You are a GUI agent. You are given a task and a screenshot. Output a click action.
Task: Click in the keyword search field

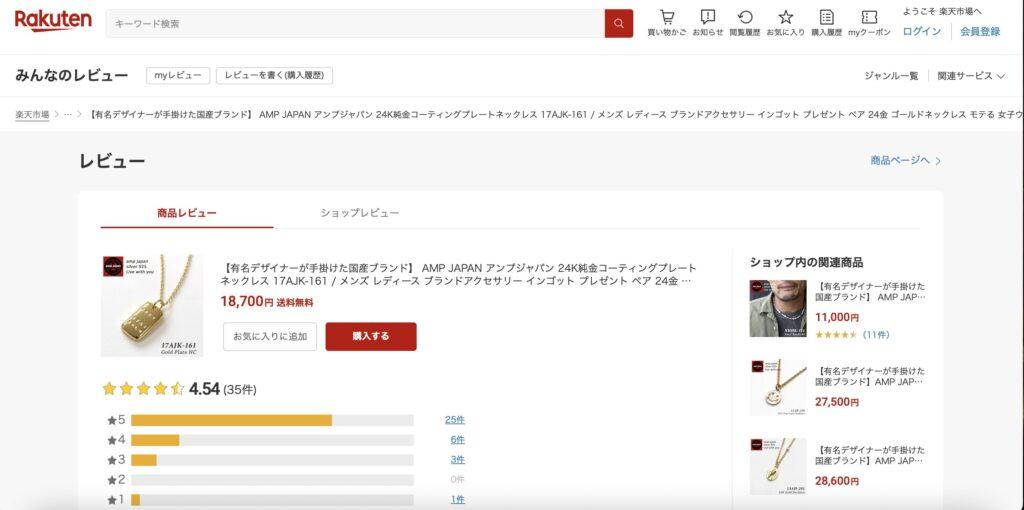[355, 24]
